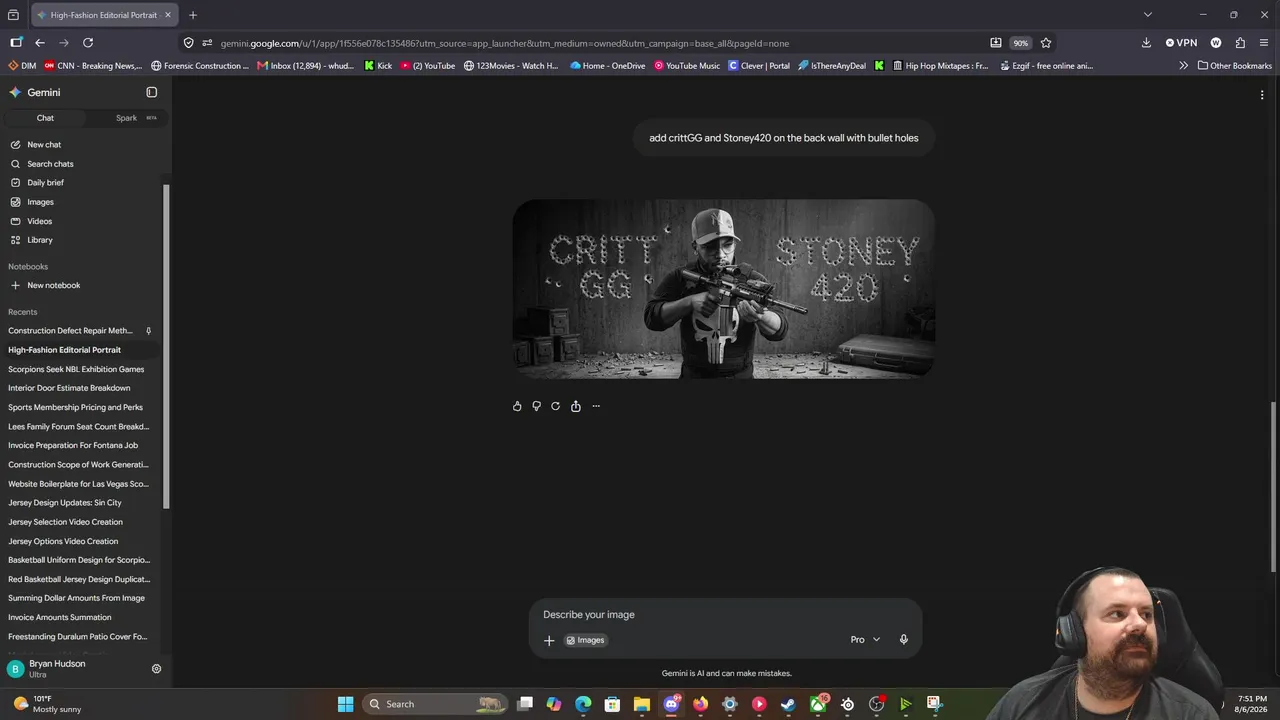The width and height of the screenshot is (1280, 720).
Task: Open the Home - OneDrive bookmark
Action: pos(608,66)
